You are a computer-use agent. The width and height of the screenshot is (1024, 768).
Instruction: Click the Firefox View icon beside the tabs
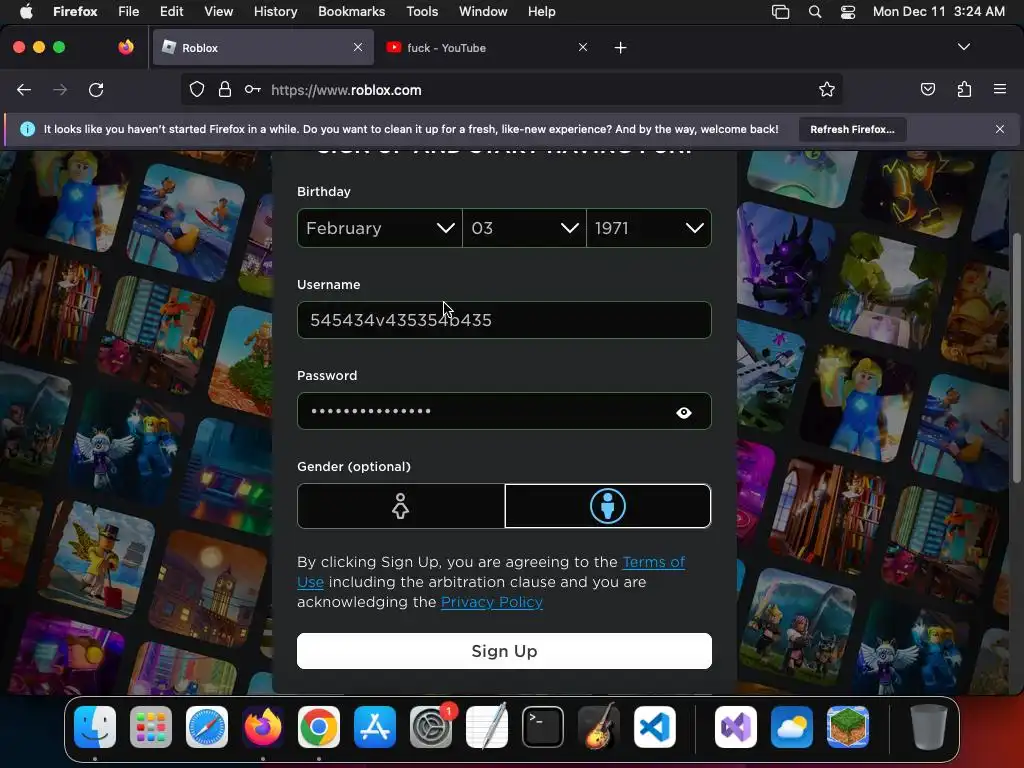126,47
